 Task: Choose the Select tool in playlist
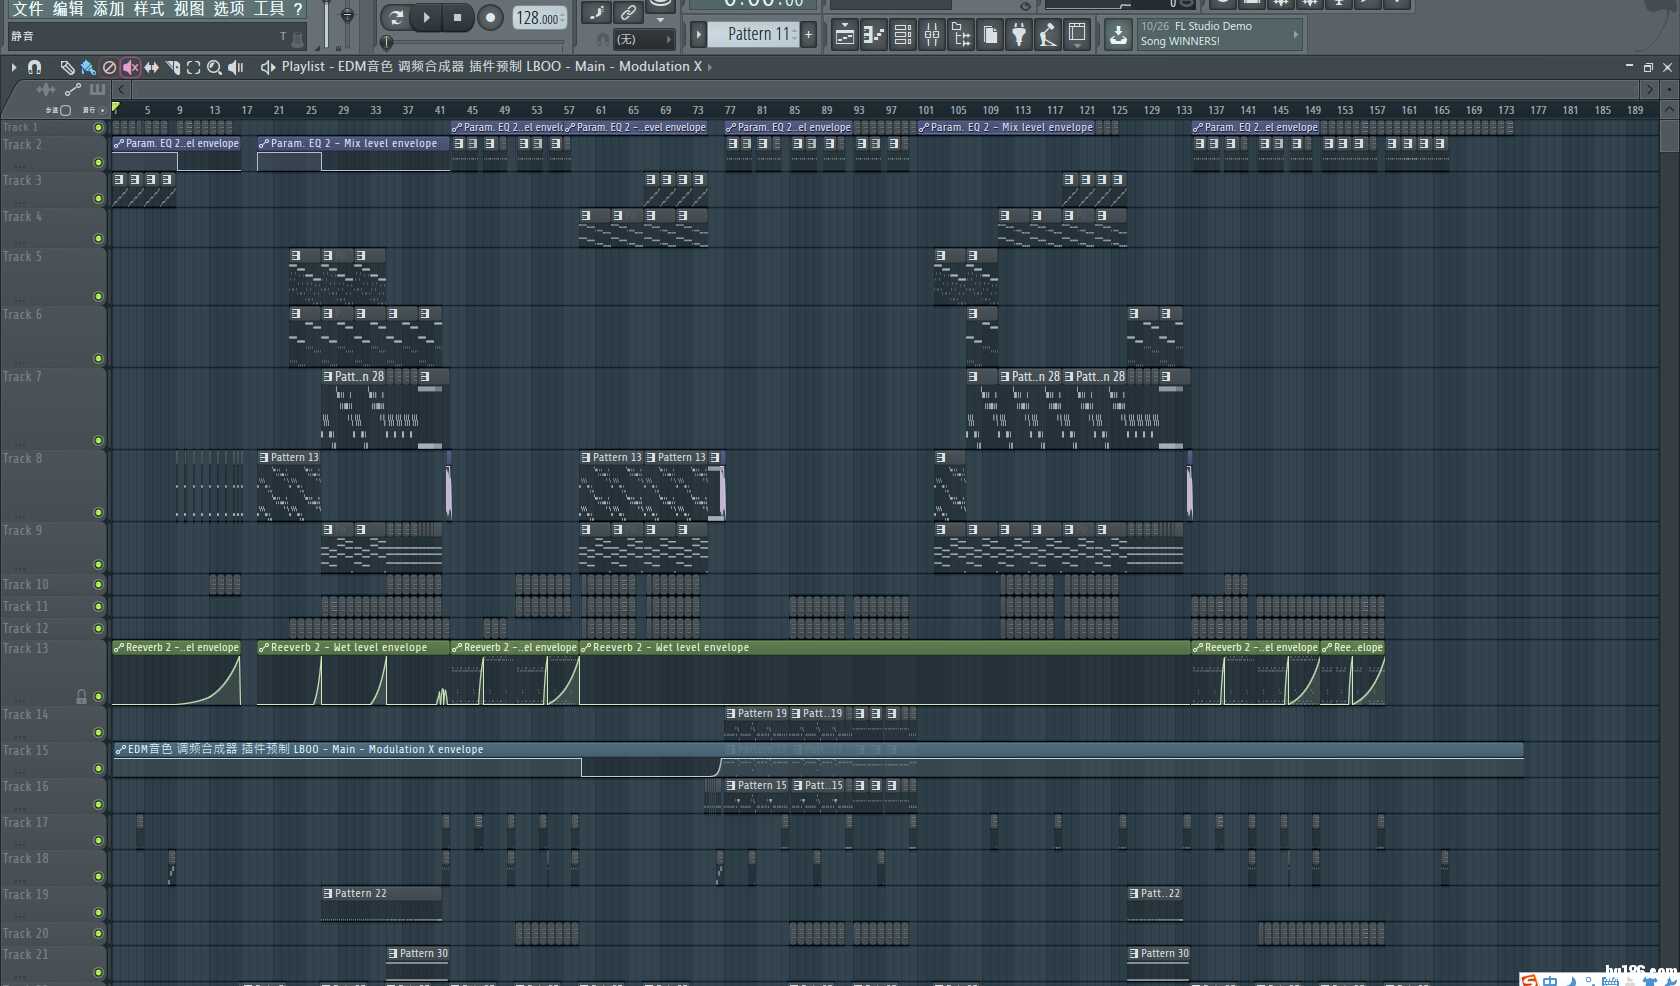pos(193,67)
